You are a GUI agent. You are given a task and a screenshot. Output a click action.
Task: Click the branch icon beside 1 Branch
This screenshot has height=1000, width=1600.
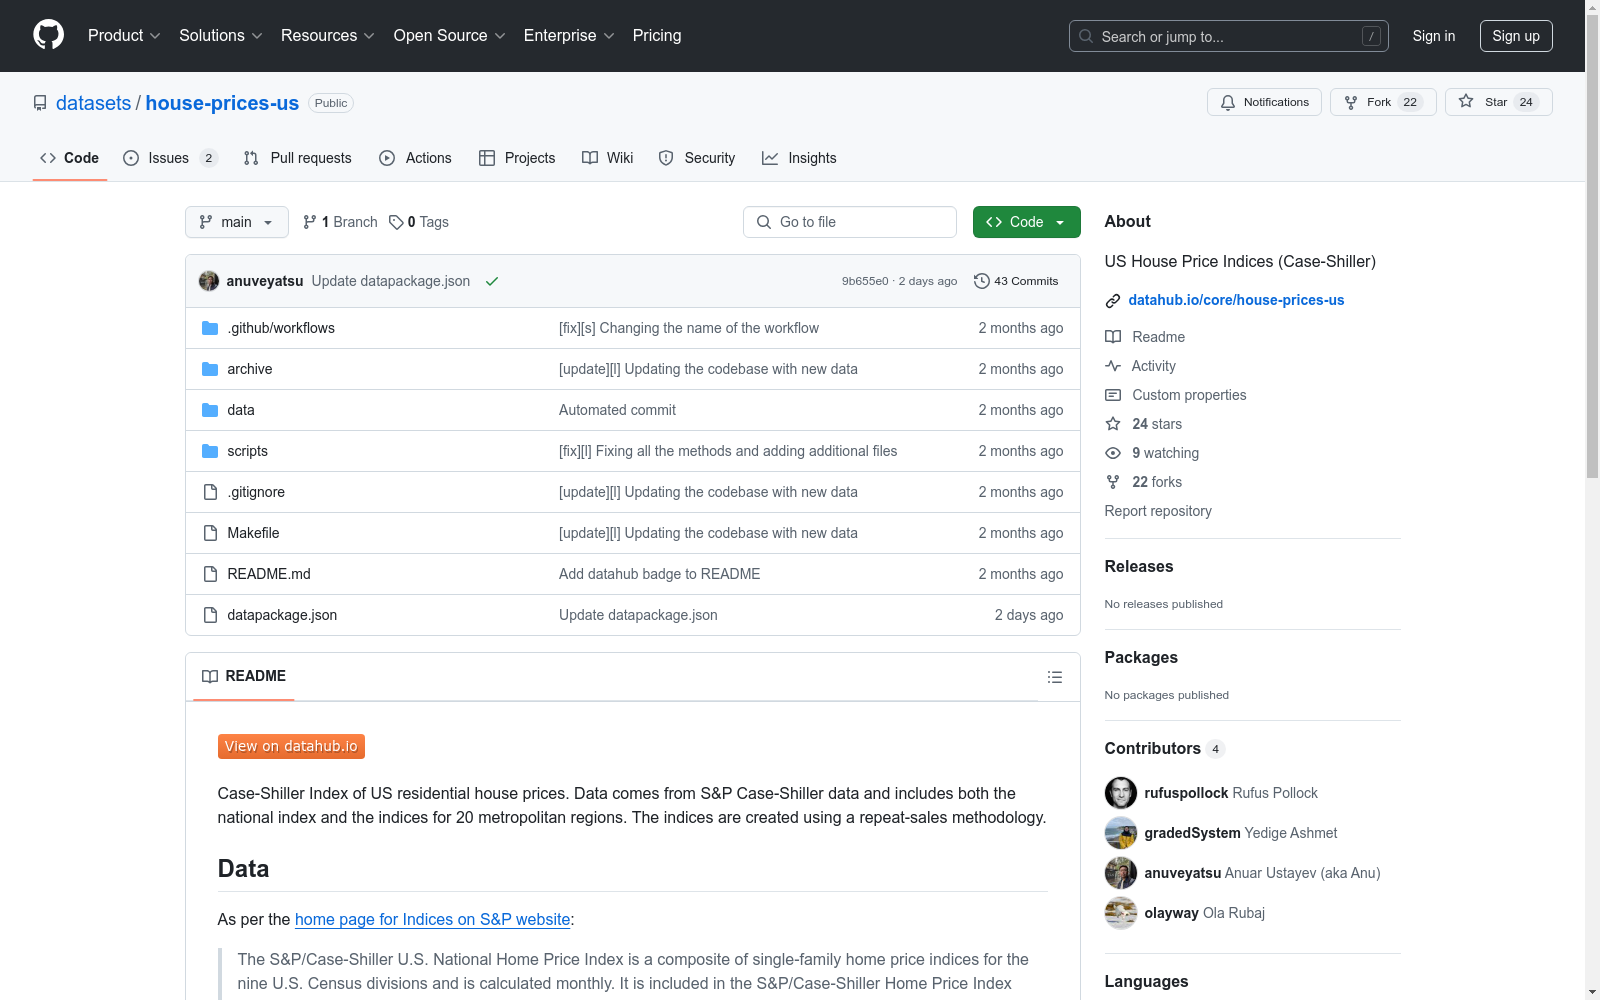click(310, 222)
